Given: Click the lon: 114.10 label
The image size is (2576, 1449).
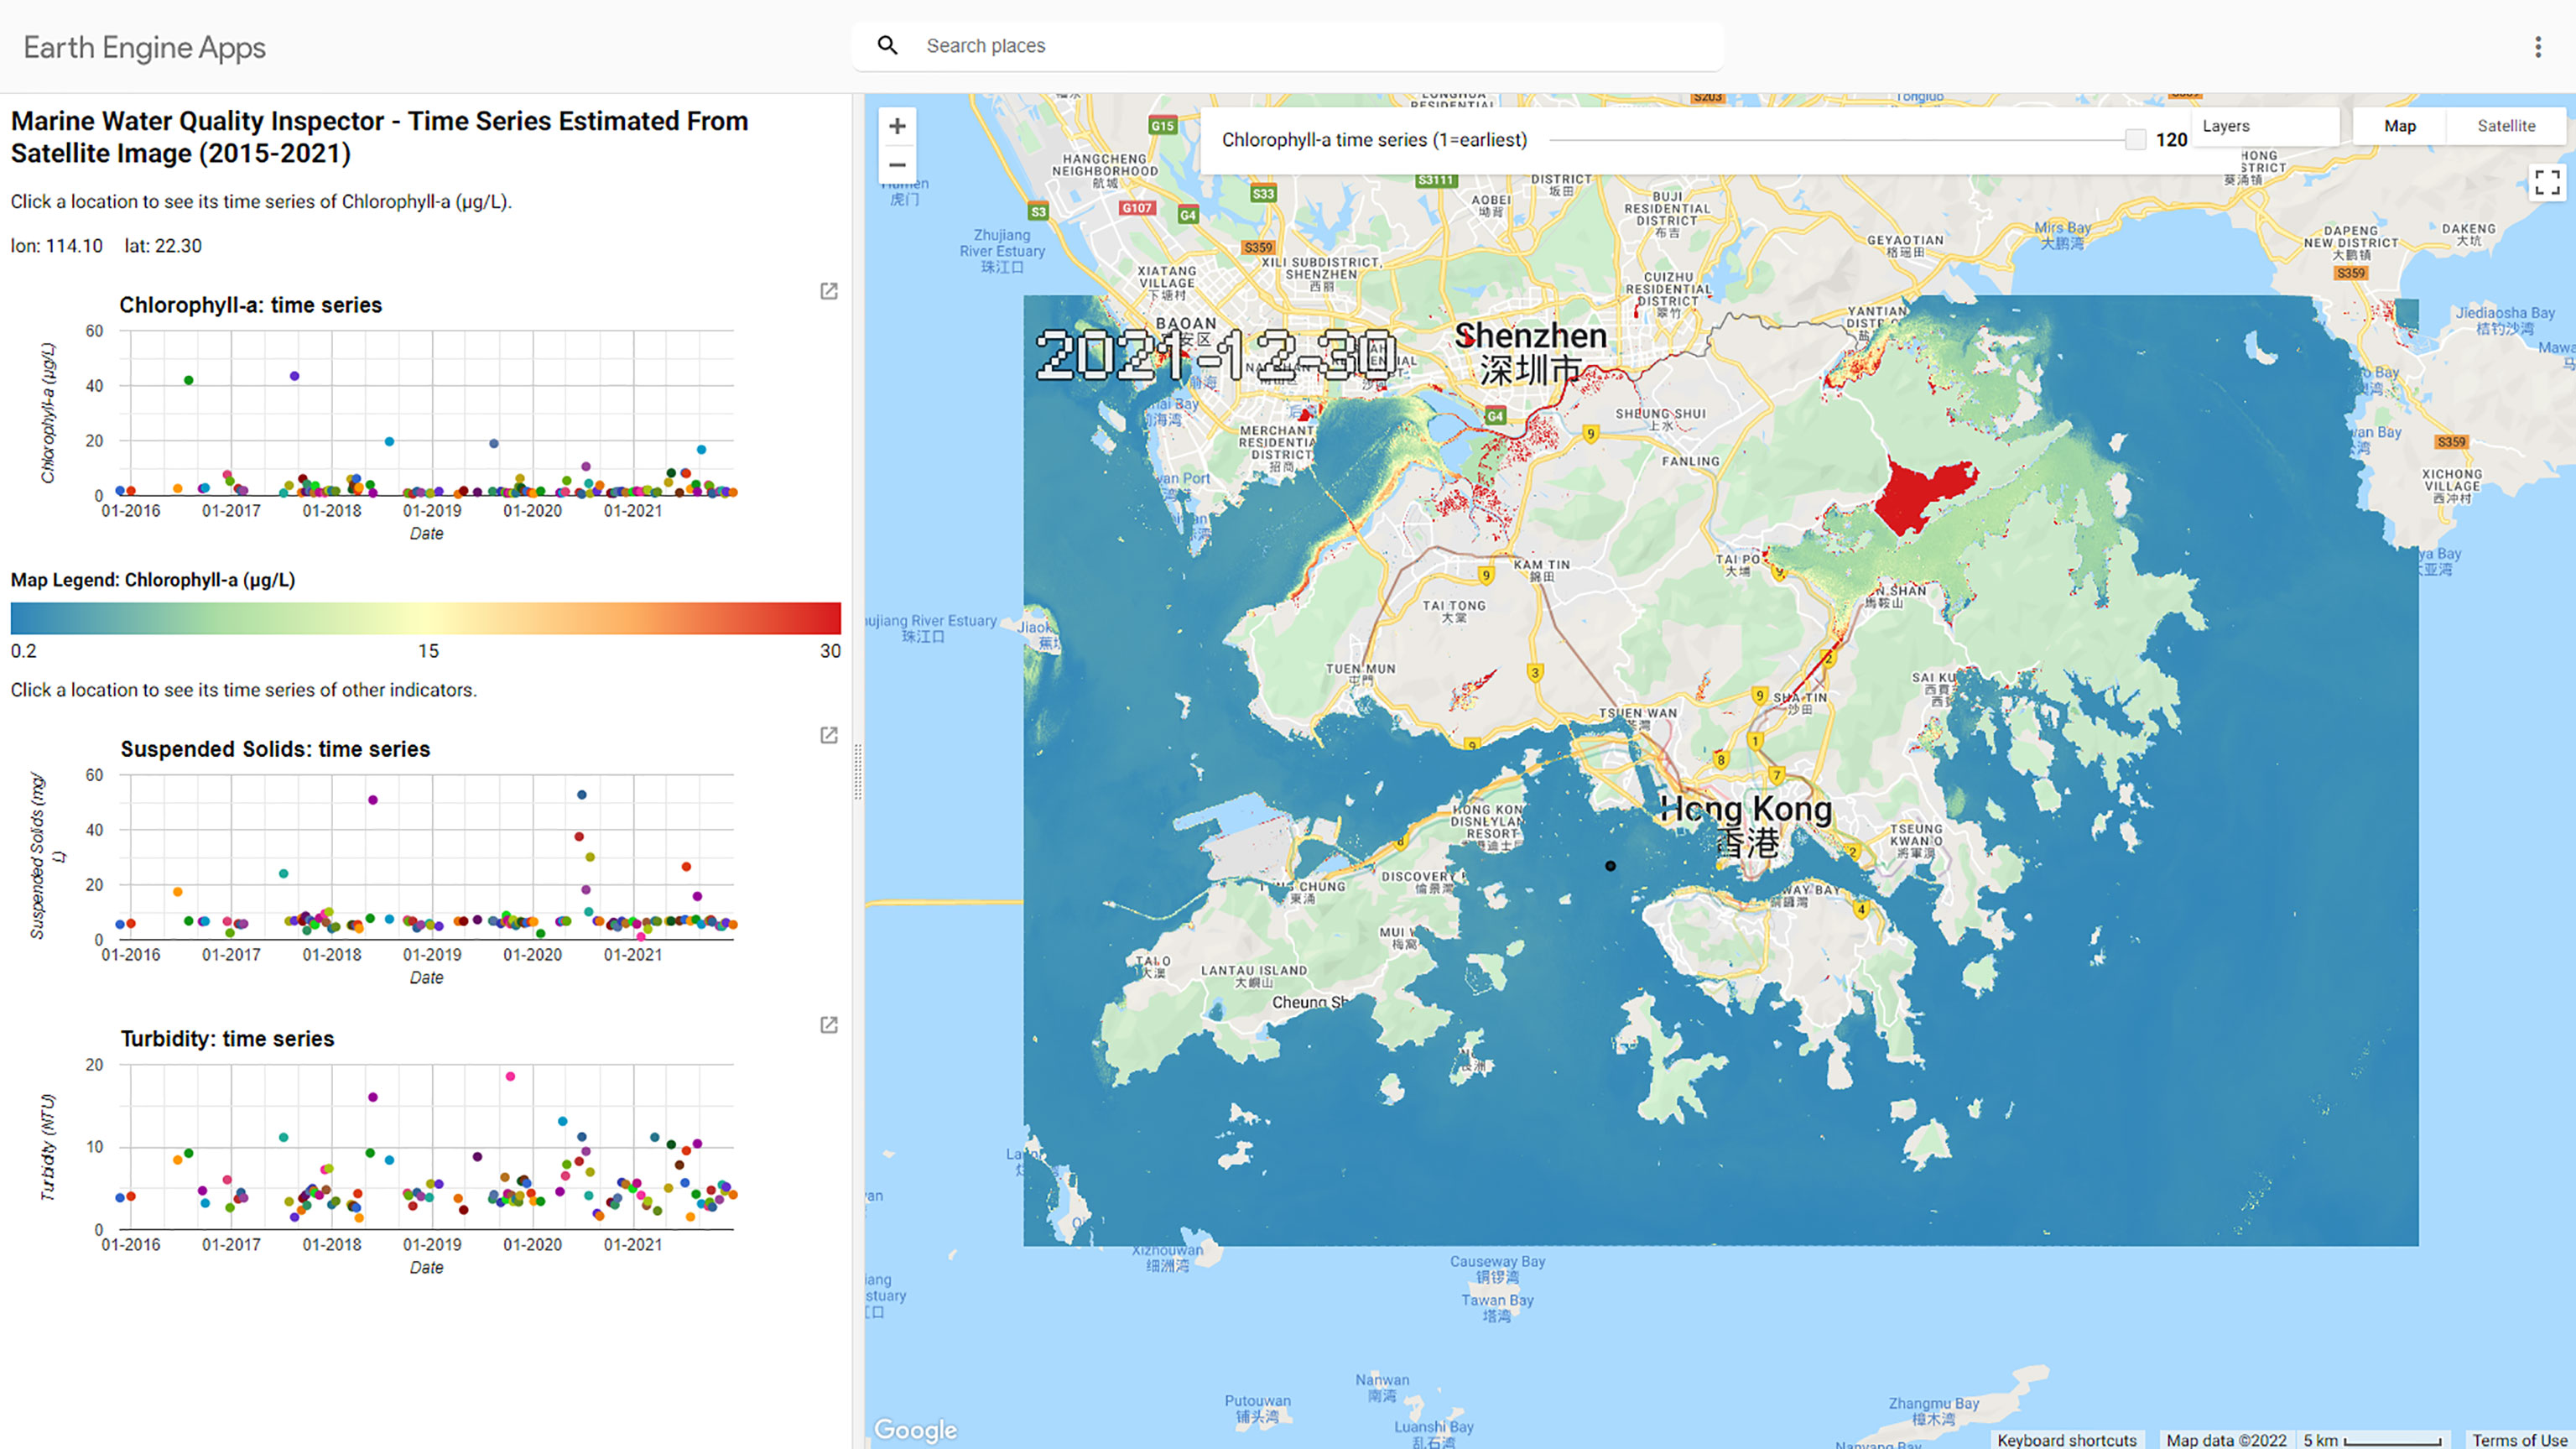Looking at the screenshot, I should pyautogui.click(x=57, y=246).
